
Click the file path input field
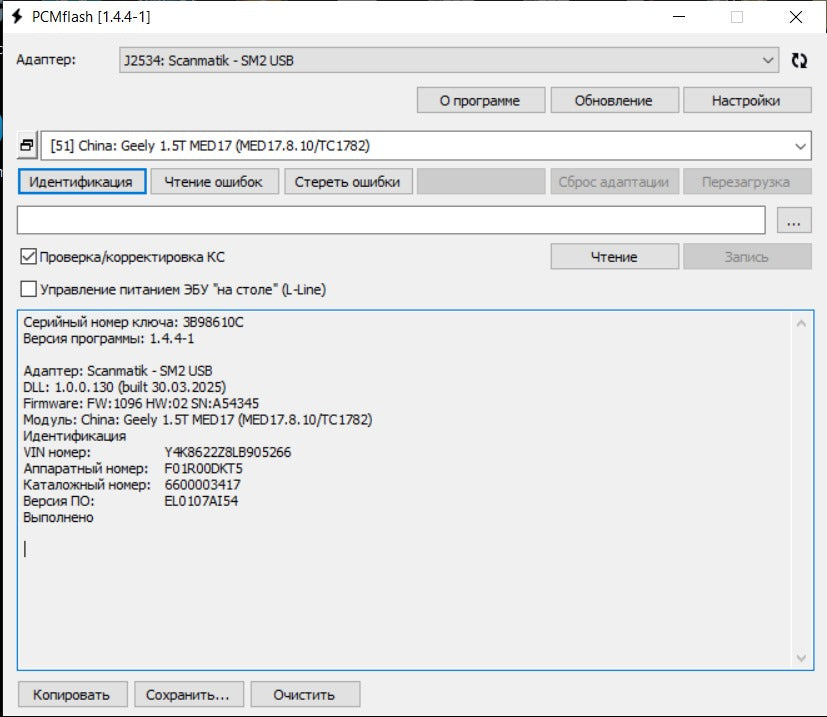tap(391, 220)
